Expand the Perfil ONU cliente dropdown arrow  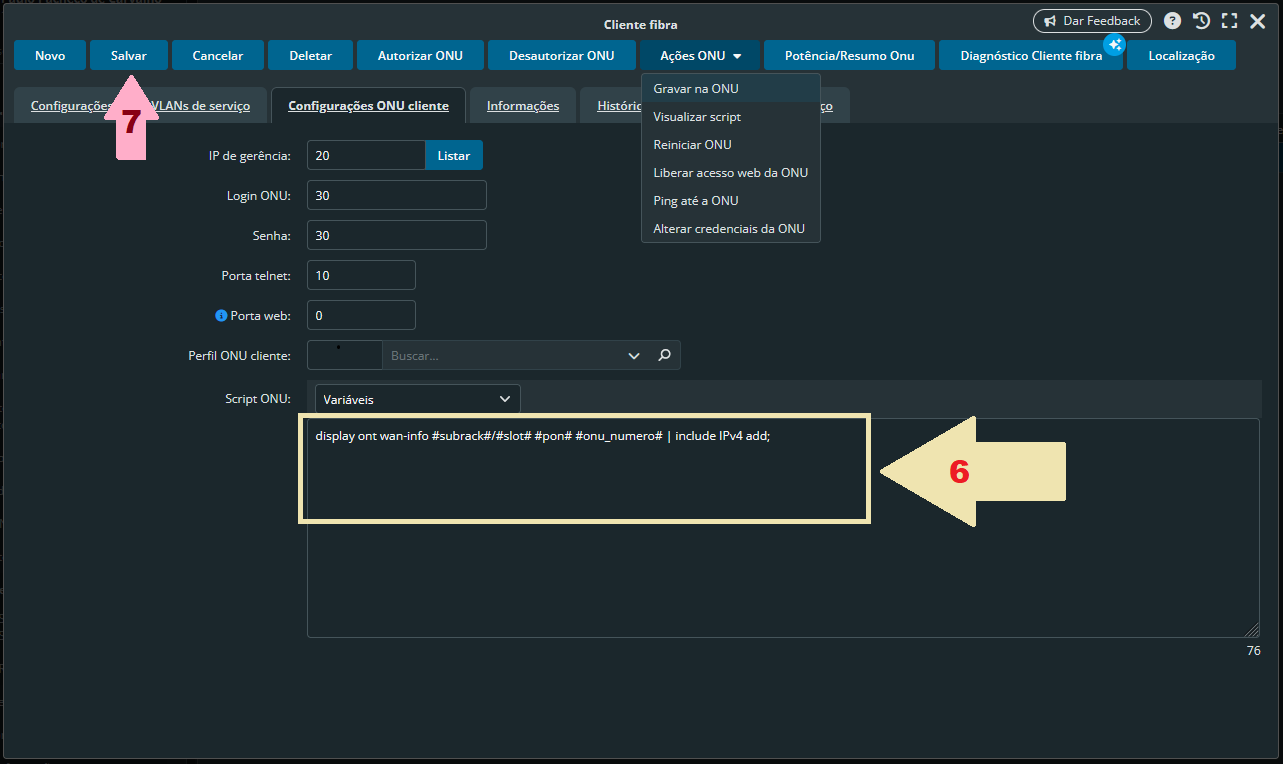[633, 355]
